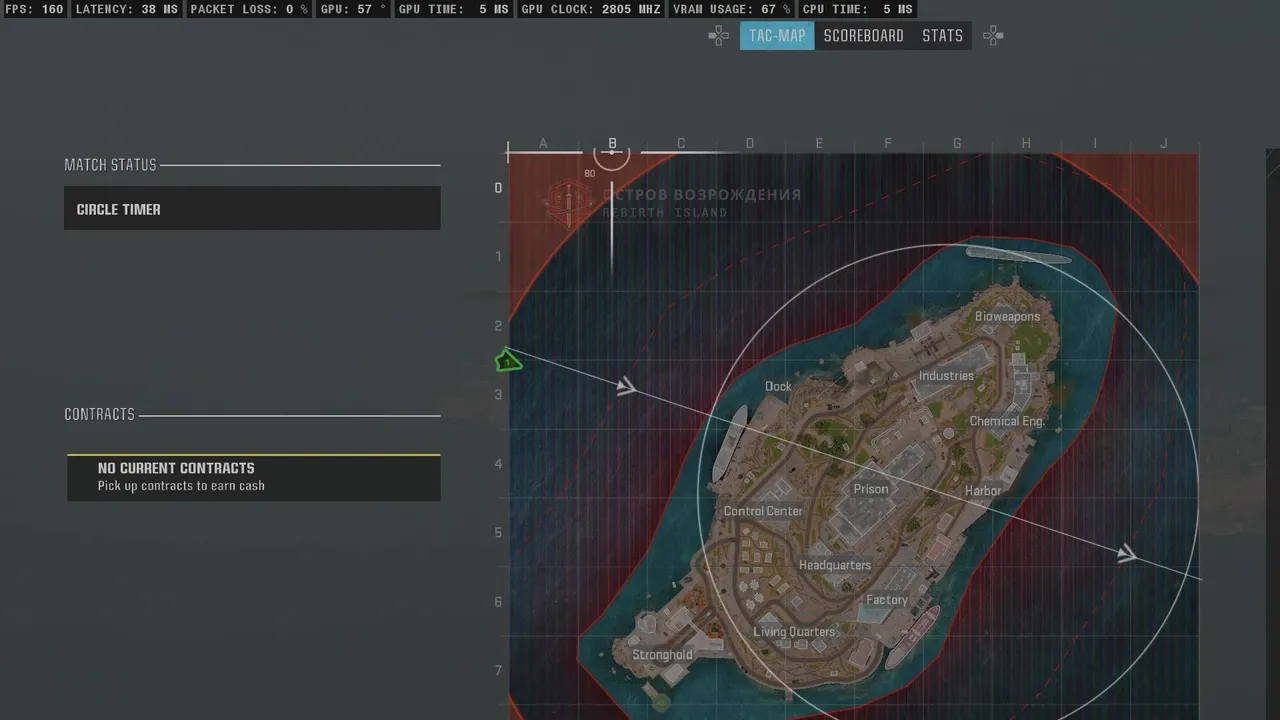Click the 'Pick up contracts to earn cash' text
1280x720 pixels.
[x=181, y=486]
